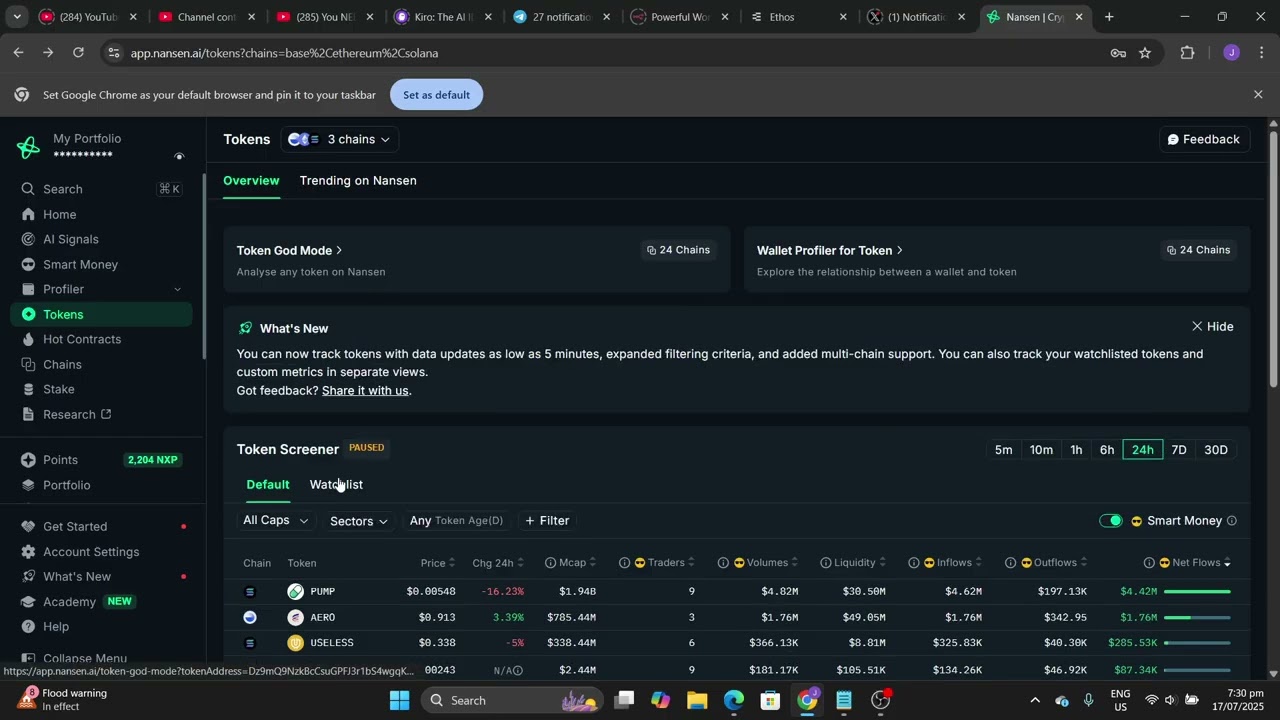Open Tokens in the sidebar menu

[x=102, y=314]
